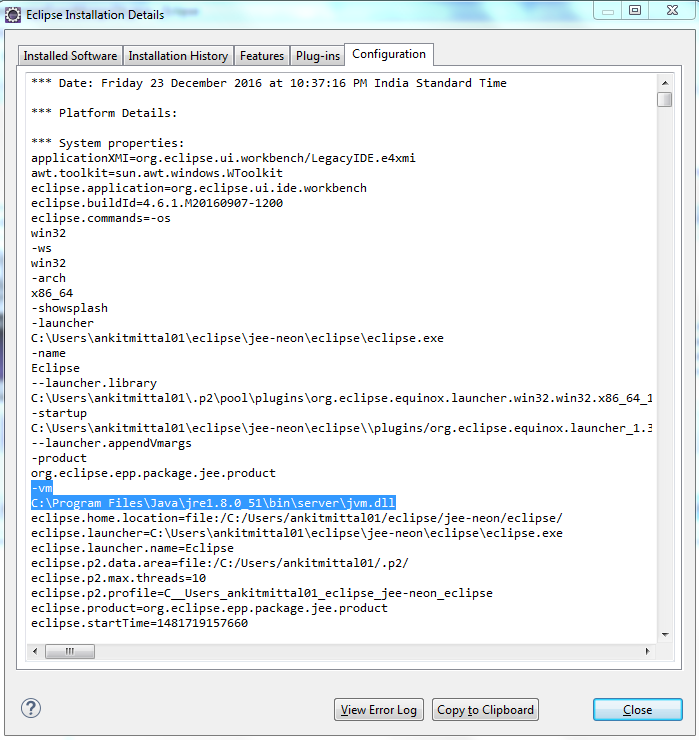The image size is (699, 740).
Task: Click the eclipse.p2.profile line
Action: [x=262, y=593]
